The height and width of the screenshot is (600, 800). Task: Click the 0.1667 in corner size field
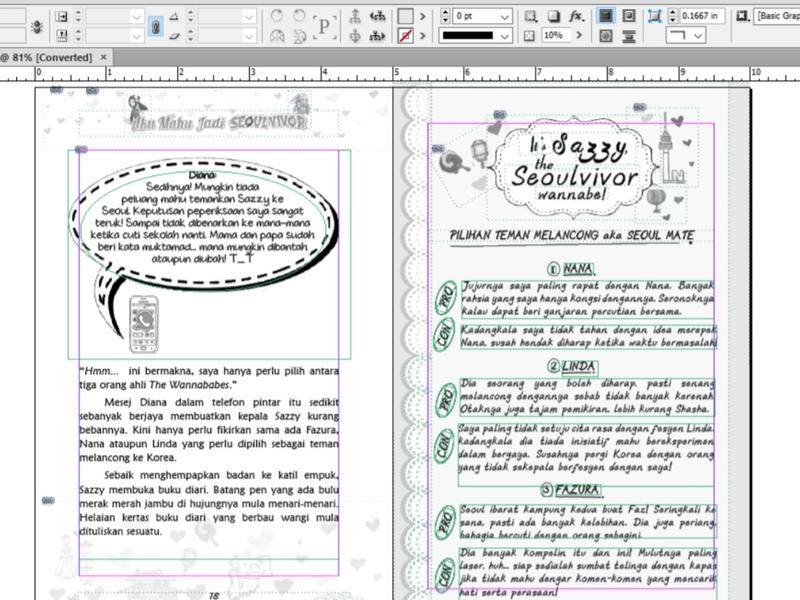[700, 16]
